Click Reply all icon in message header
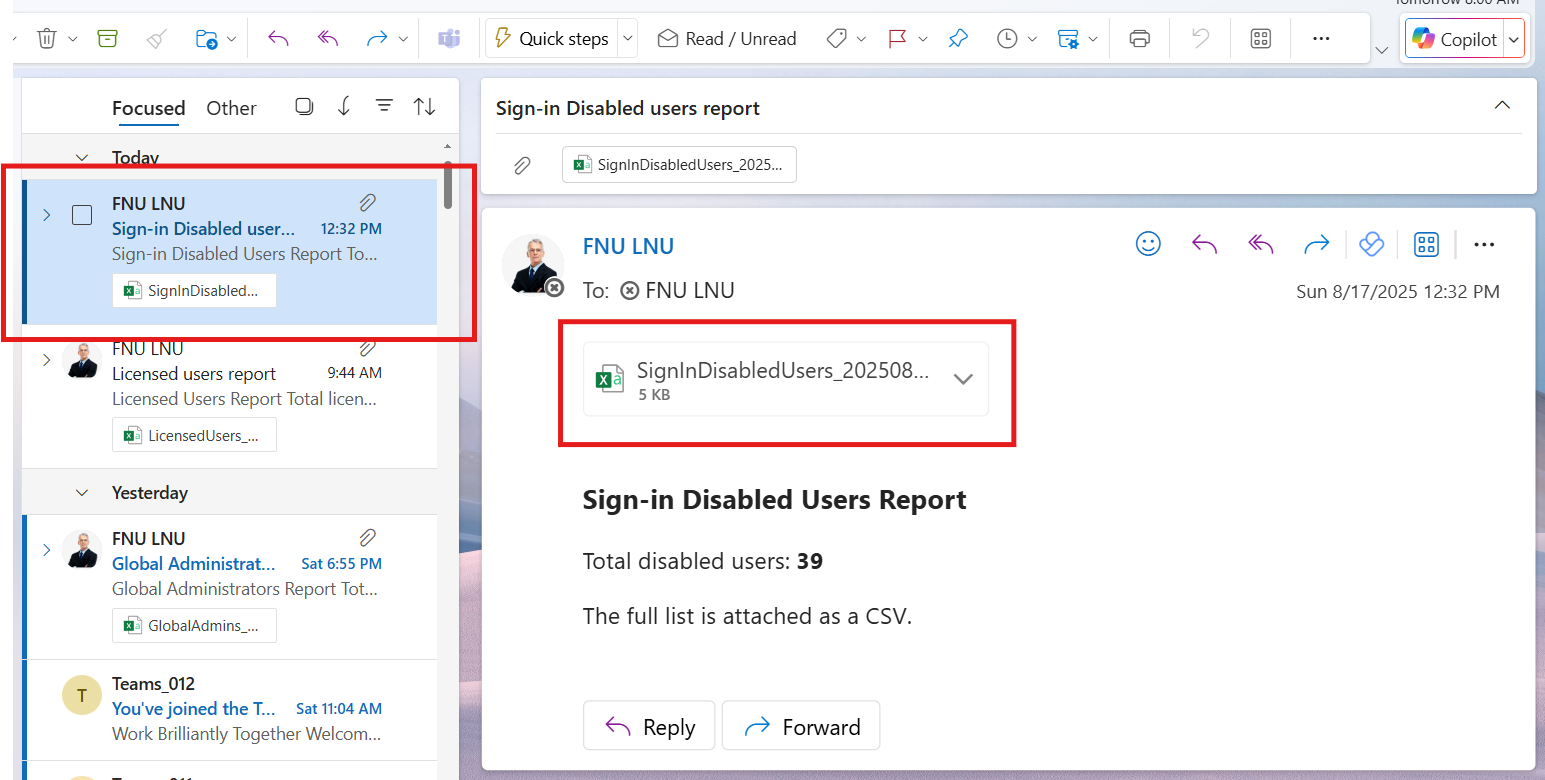 [x=1261, y=244]
